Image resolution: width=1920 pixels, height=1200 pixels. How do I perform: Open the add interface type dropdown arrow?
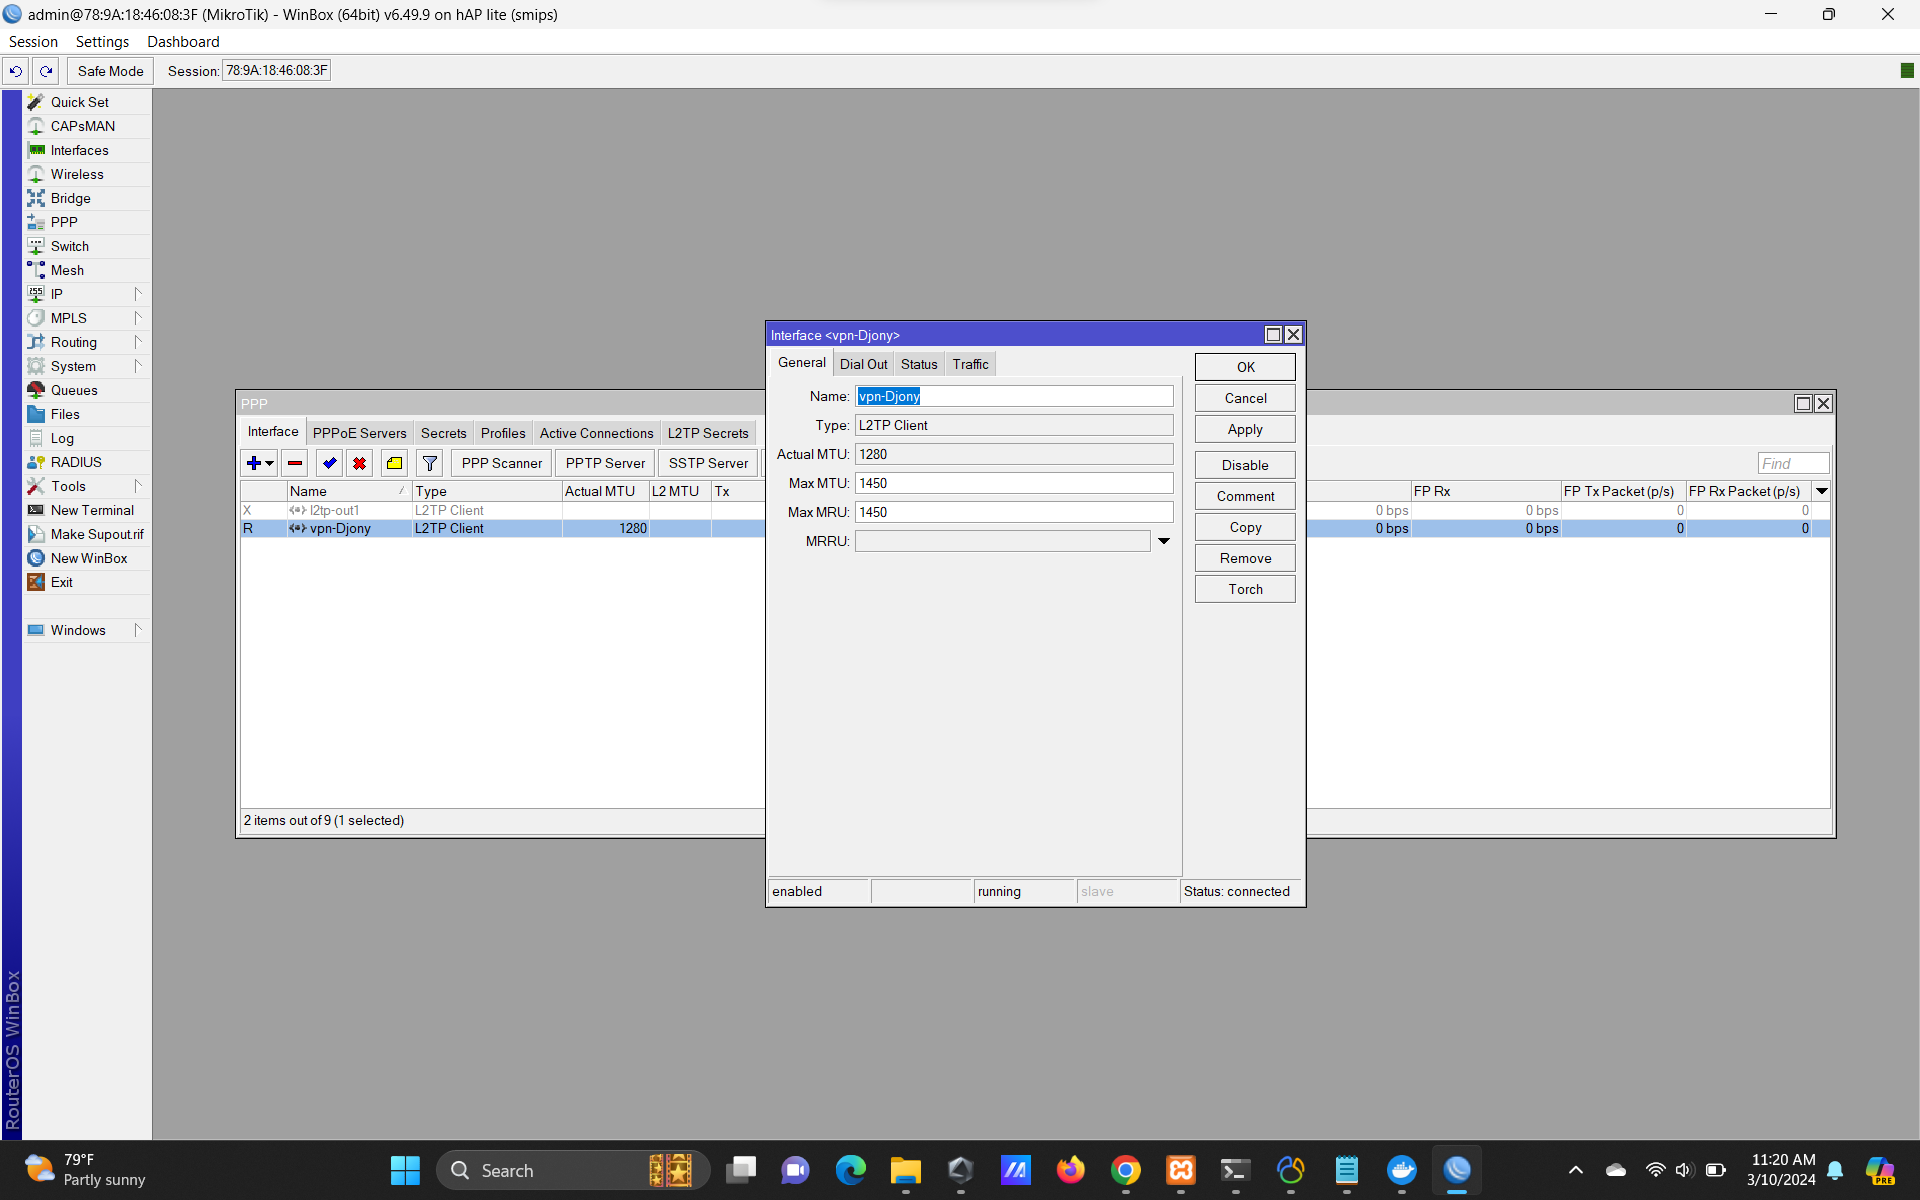point(270,463)
